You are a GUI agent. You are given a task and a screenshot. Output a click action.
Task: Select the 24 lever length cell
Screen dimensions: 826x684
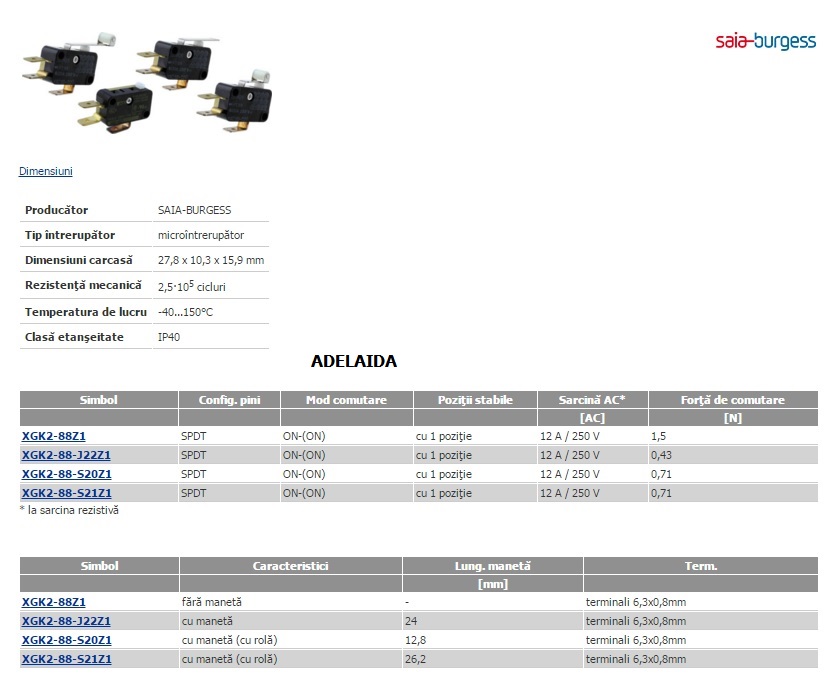(493, 621)
